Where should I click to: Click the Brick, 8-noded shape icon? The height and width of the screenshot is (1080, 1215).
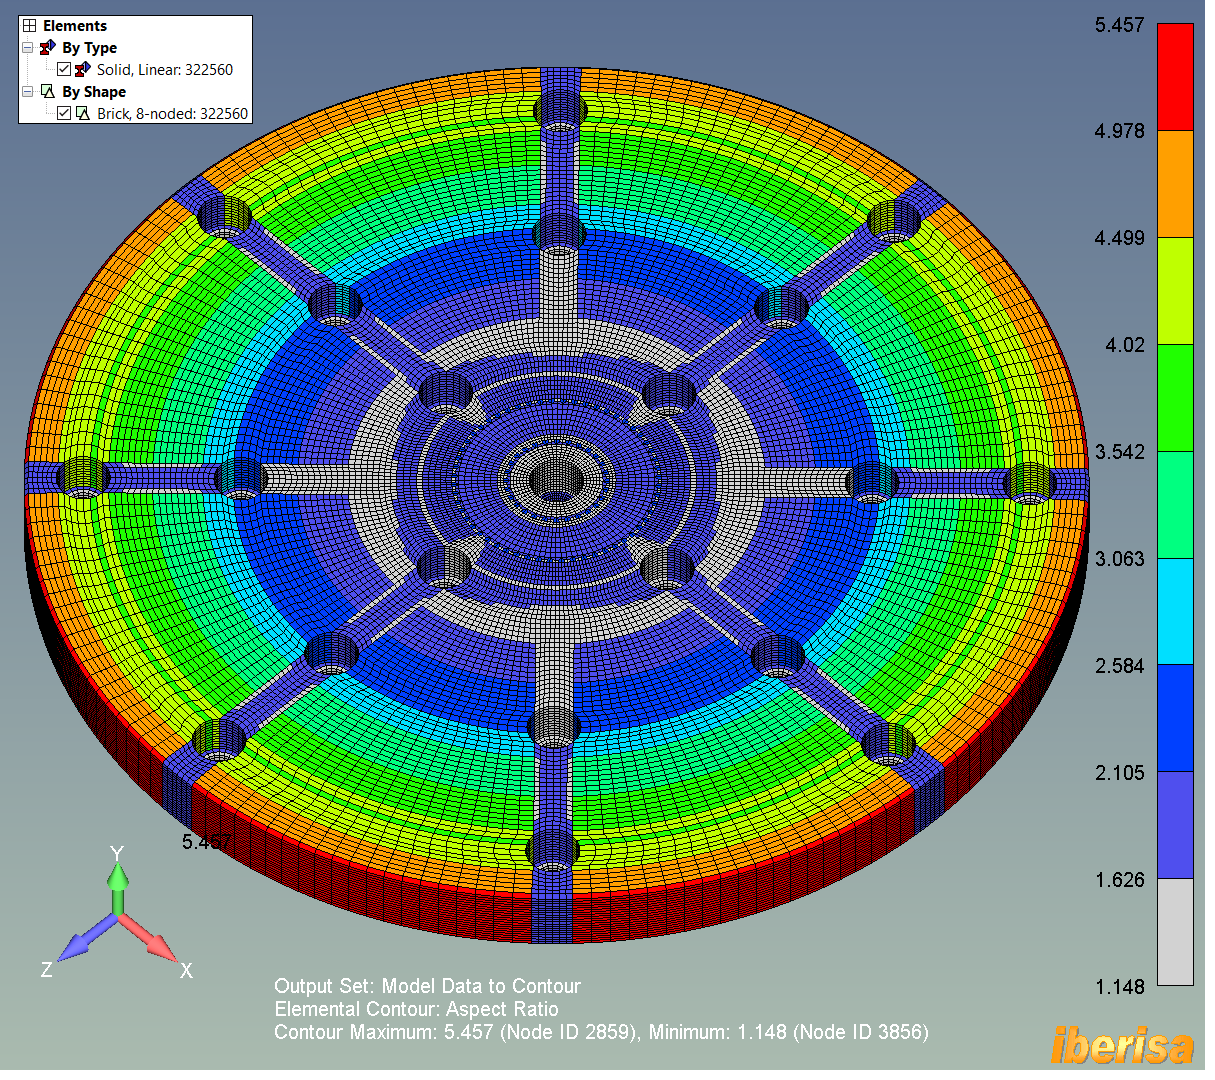[x=83, y=114]
